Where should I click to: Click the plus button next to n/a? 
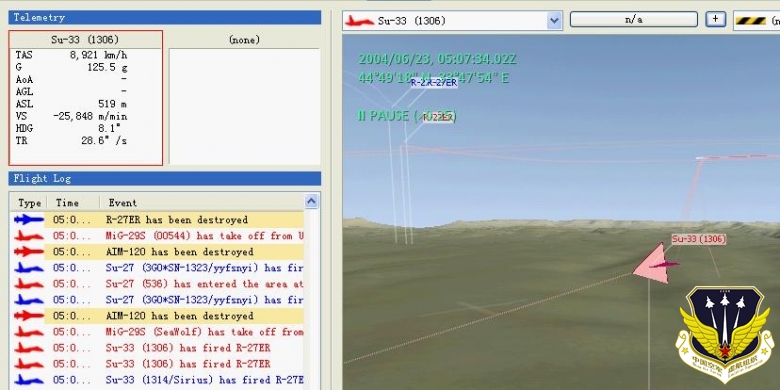click(x=716, y=19)
